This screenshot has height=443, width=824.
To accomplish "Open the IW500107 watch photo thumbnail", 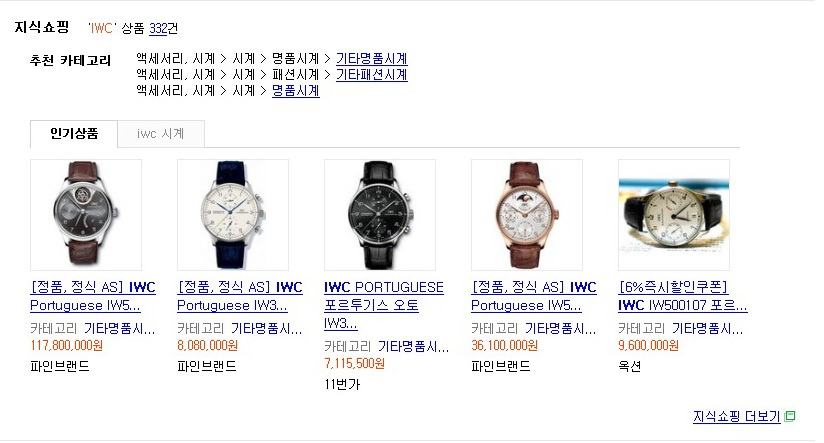I will (x=674, y=215).
